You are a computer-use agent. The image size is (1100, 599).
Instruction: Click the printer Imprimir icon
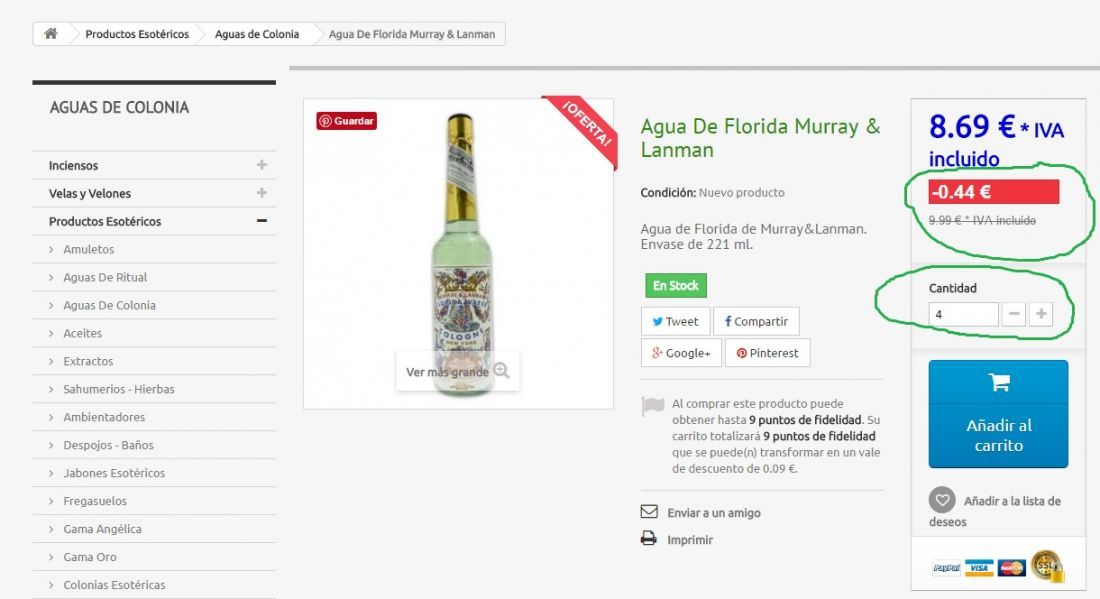649,539
